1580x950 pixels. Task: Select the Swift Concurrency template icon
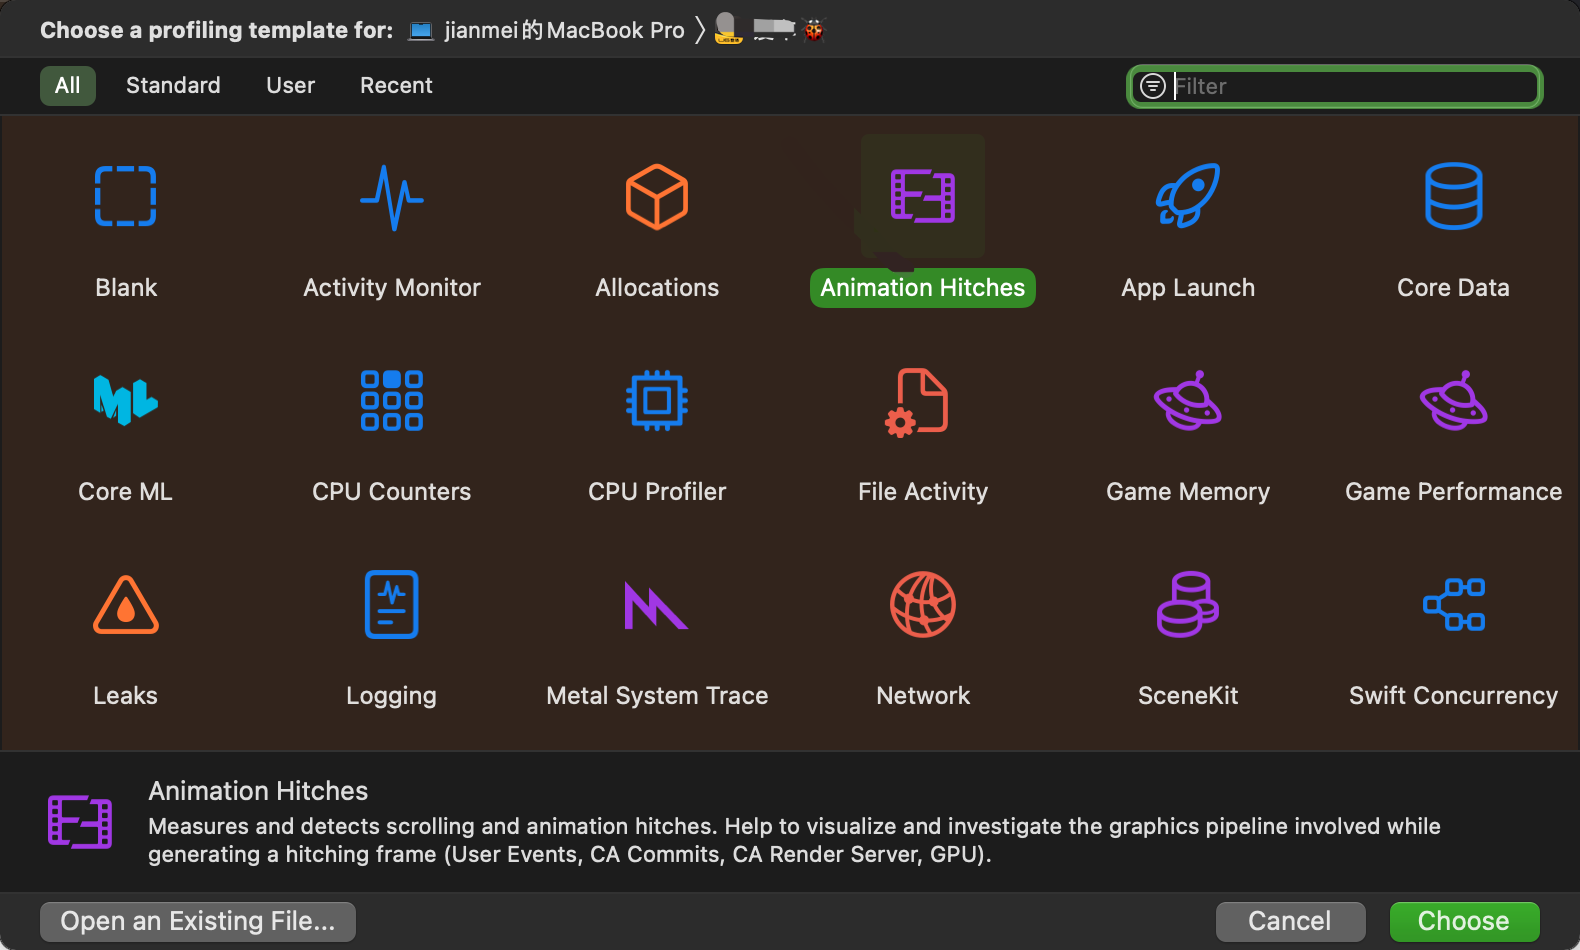(1453, 605)
